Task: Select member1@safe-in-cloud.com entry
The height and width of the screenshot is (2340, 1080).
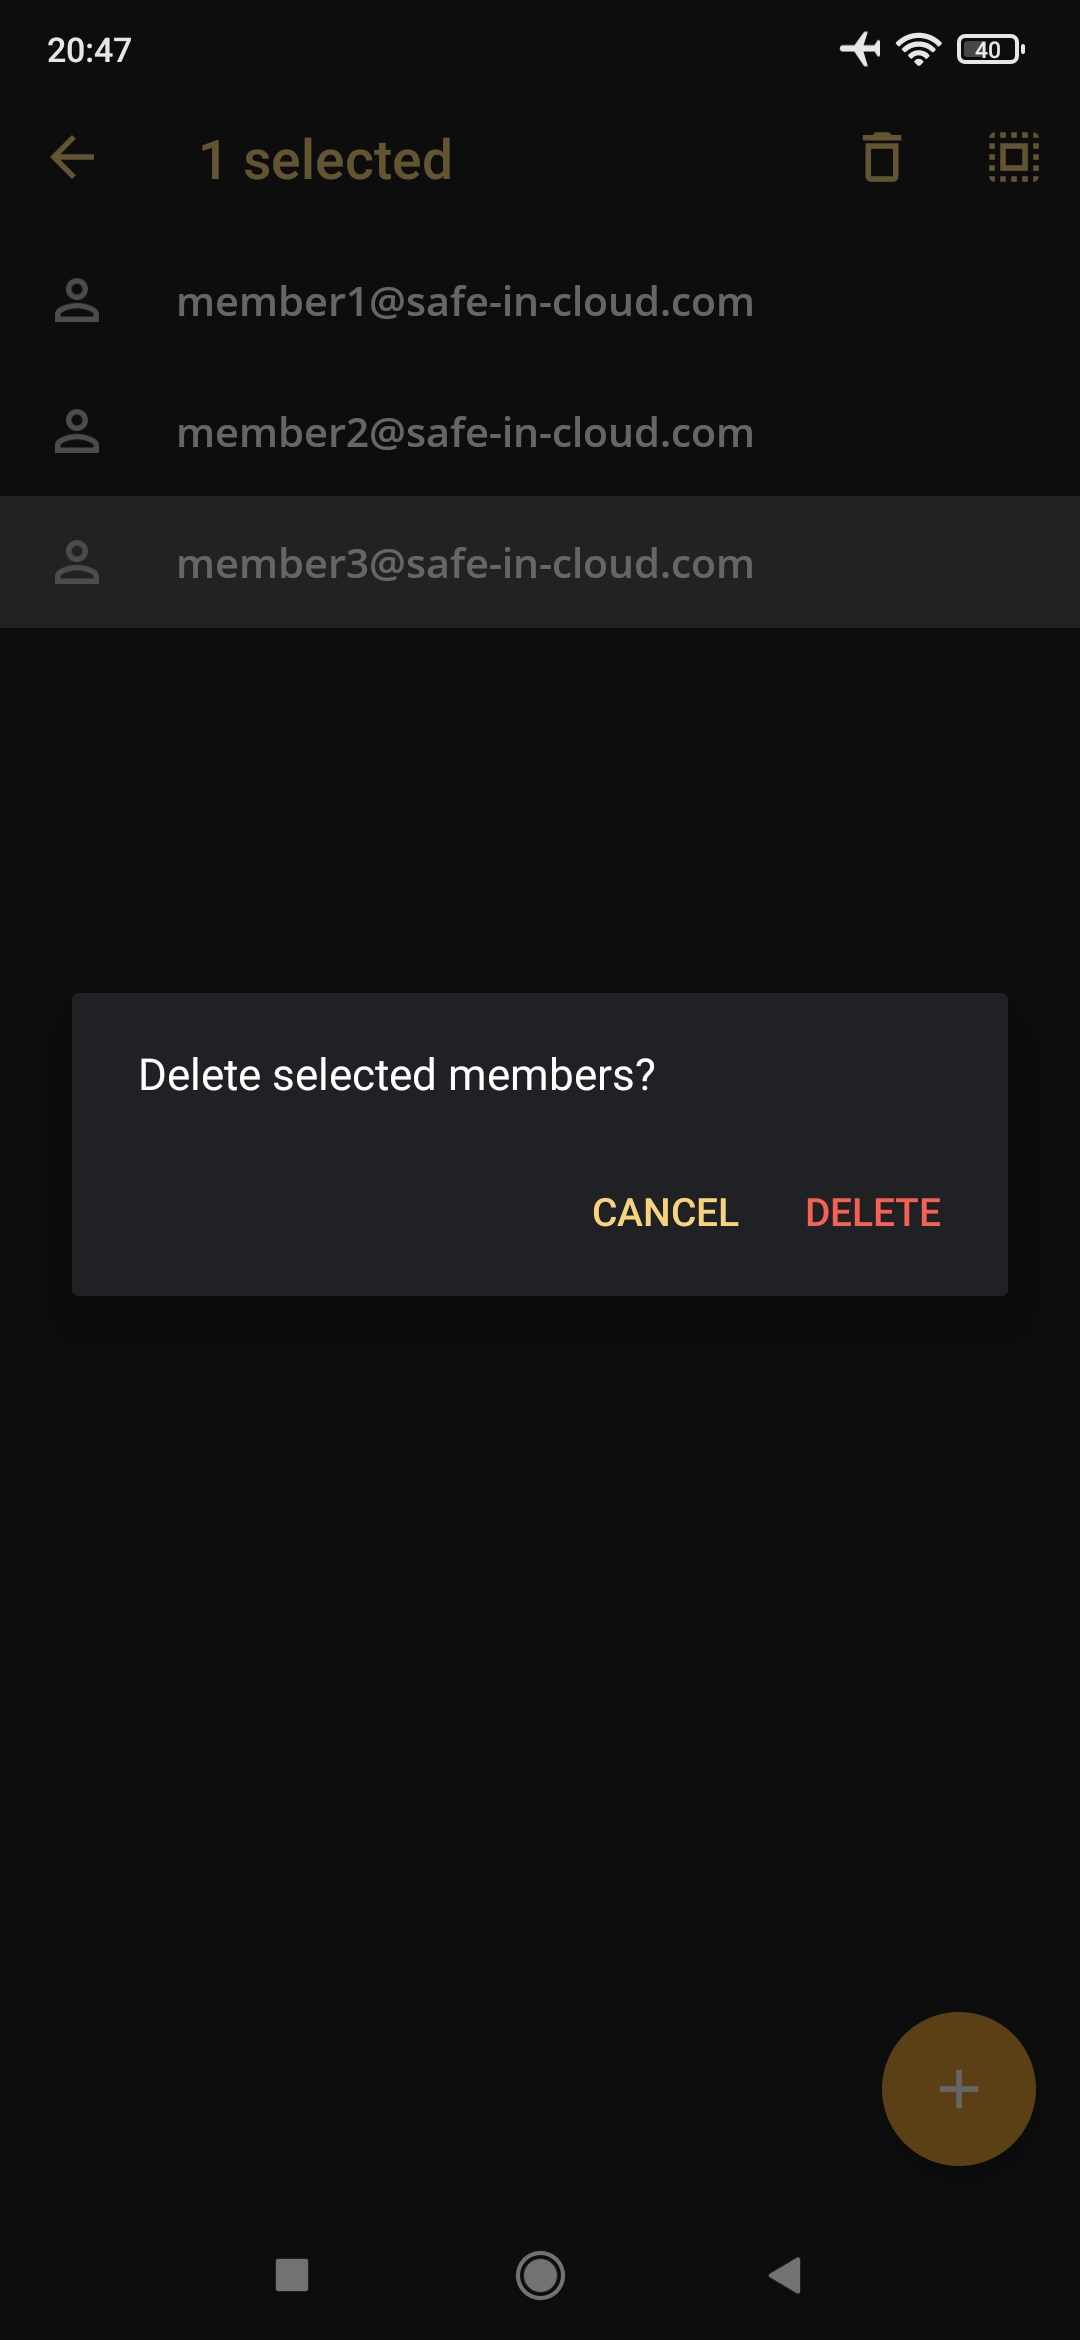Action: click(x=540, y=301)
